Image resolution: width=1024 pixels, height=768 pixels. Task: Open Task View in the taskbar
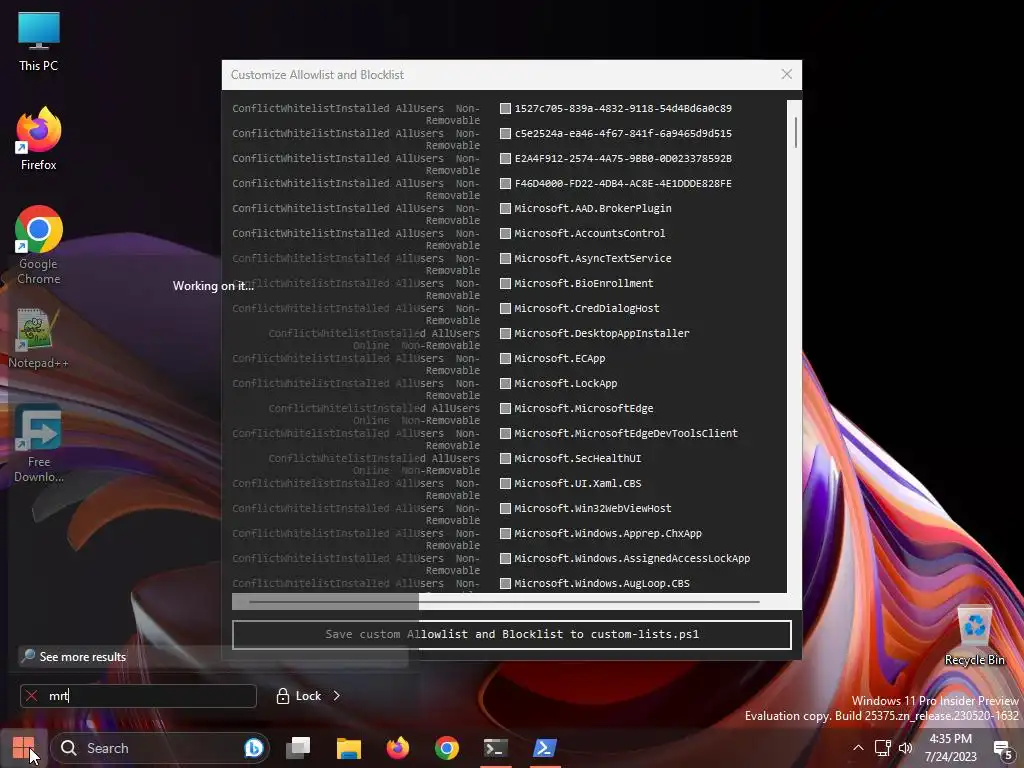(x=298, y=748)
